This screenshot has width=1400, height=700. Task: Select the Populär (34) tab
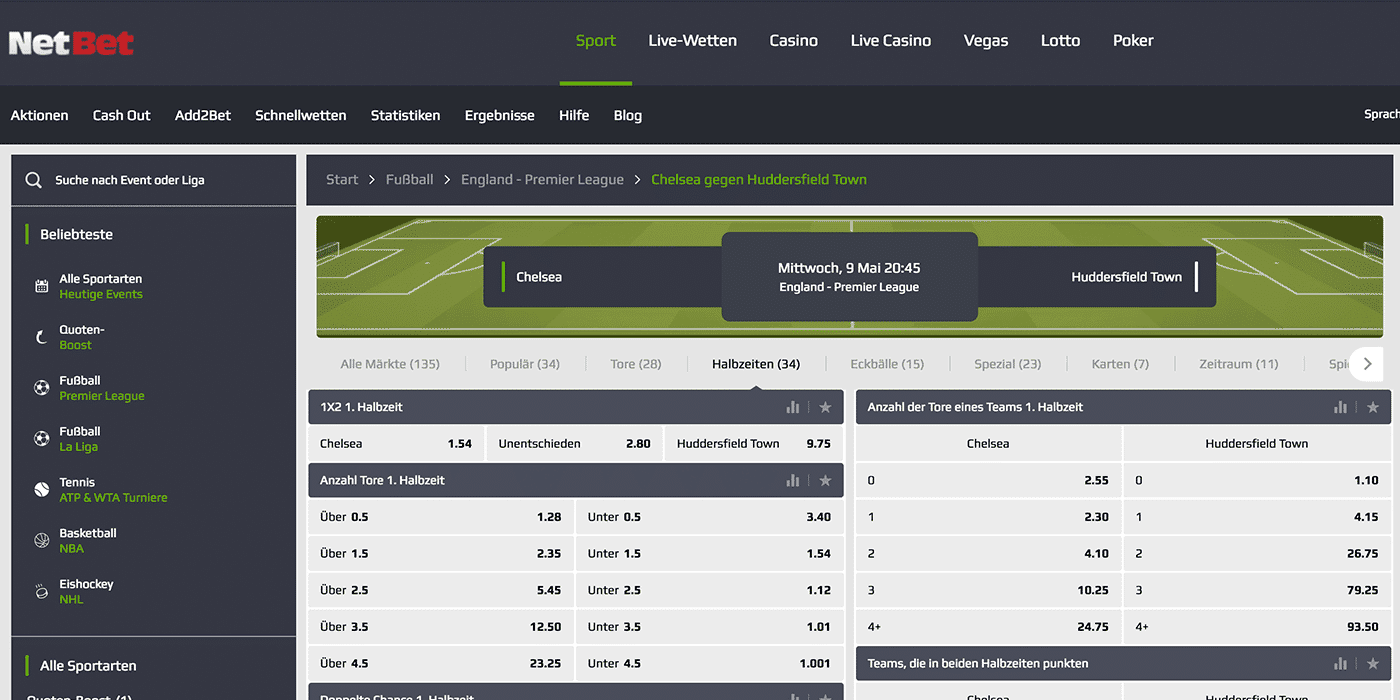pos(525,364)
